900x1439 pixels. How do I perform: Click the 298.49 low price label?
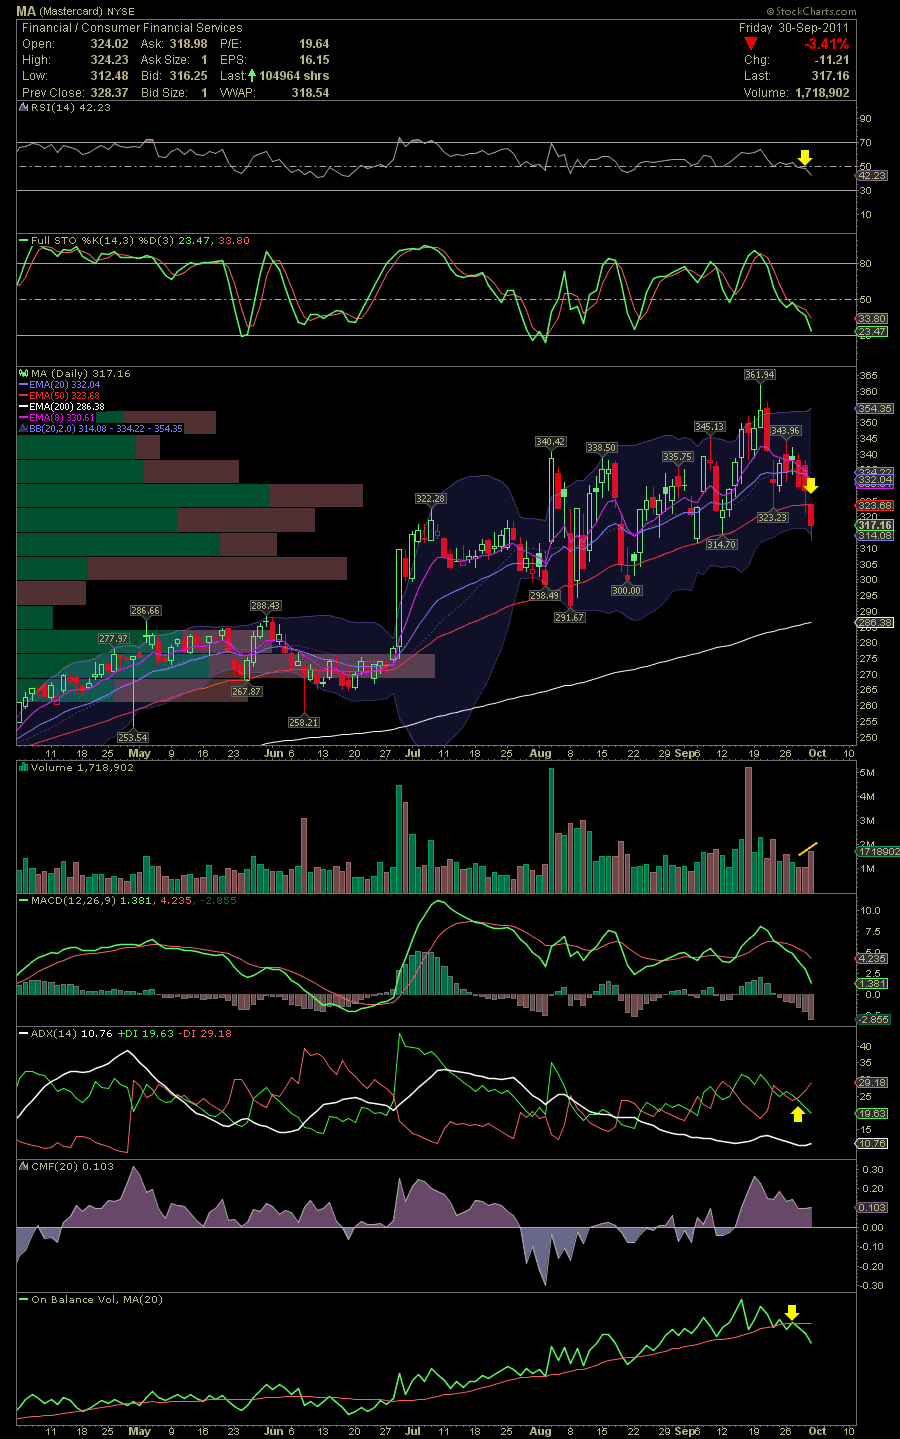tap(545, 596)
